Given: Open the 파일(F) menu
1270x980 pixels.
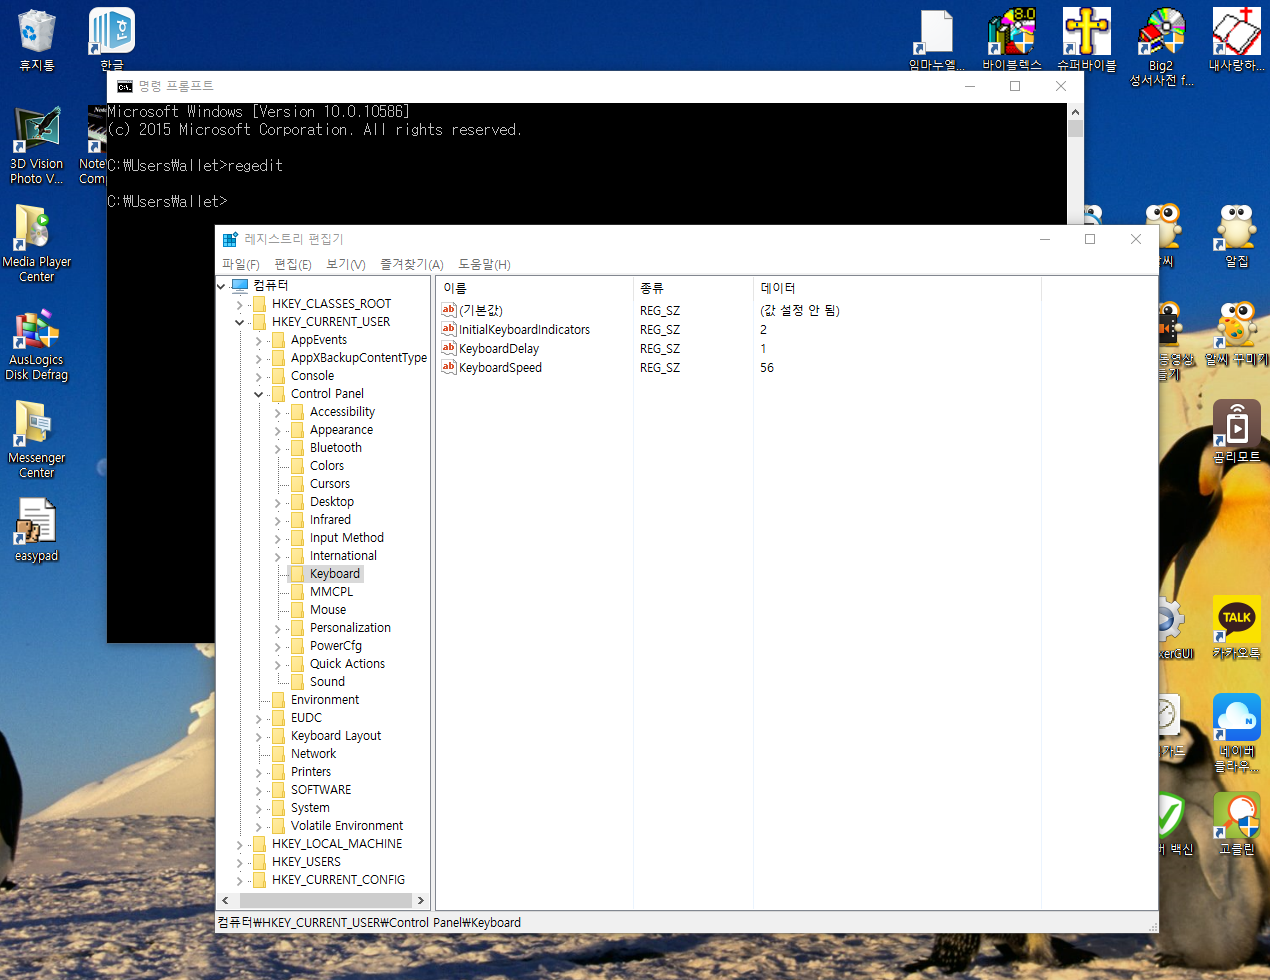Looking at the screenshot, I should [x=241, y=264].
